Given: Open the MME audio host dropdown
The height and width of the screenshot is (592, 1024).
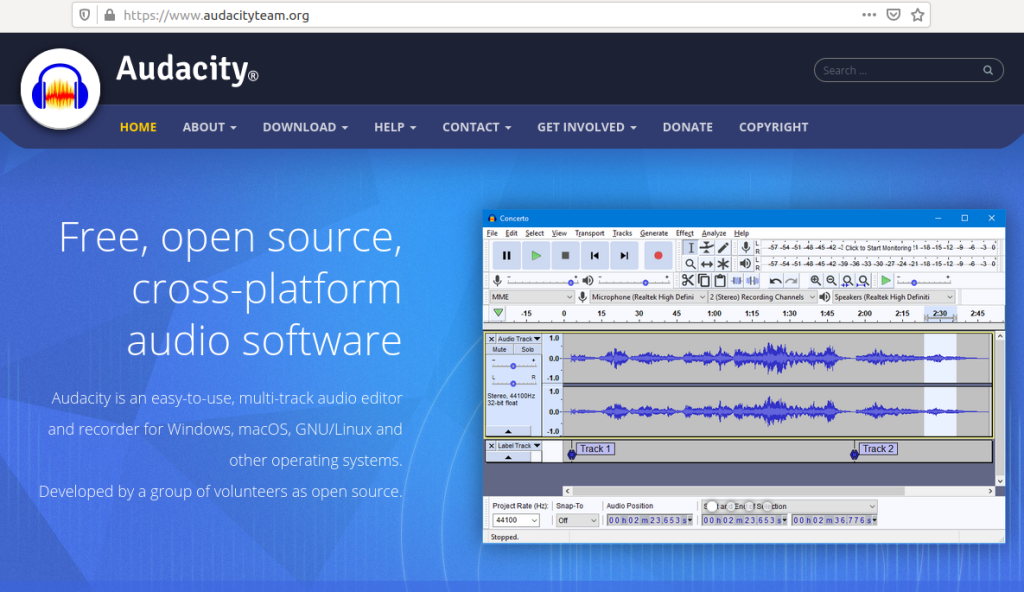Looking at the screenshot, I should pyautogui.click(x=532, y=297).
